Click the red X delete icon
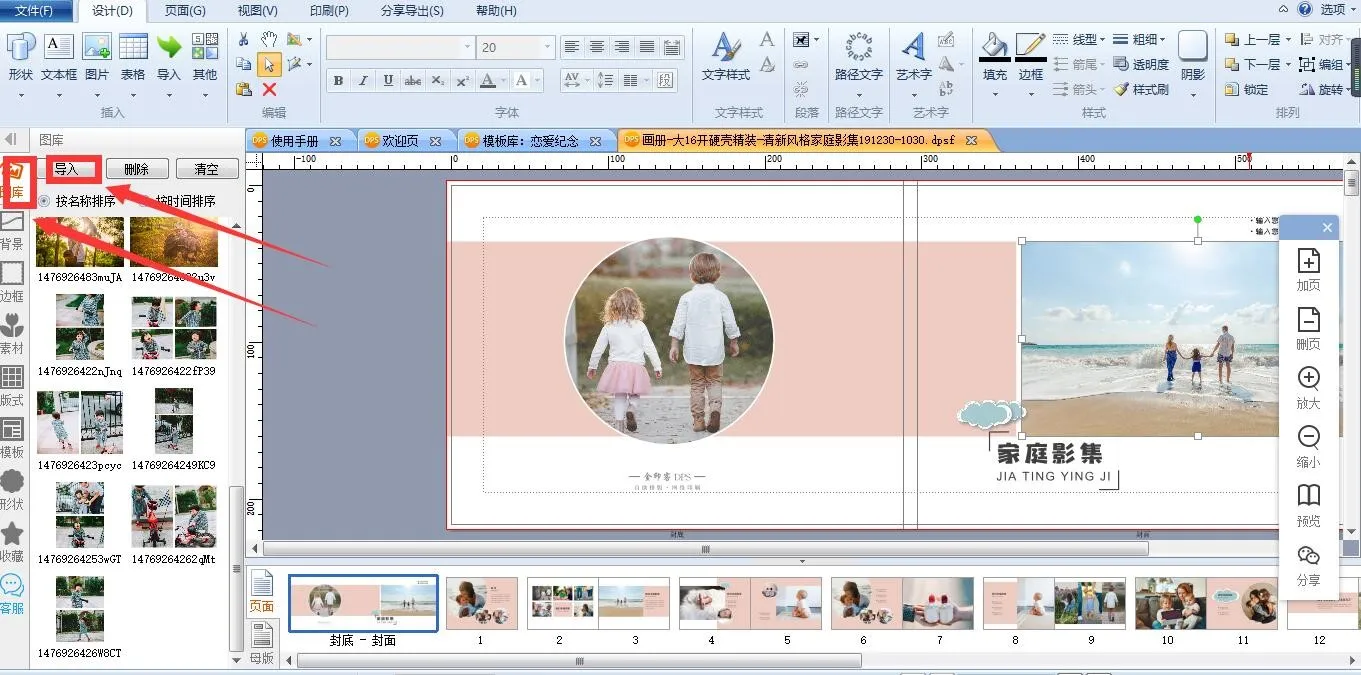The height and width of the screenshot is (675, 1361). point(269,89)
